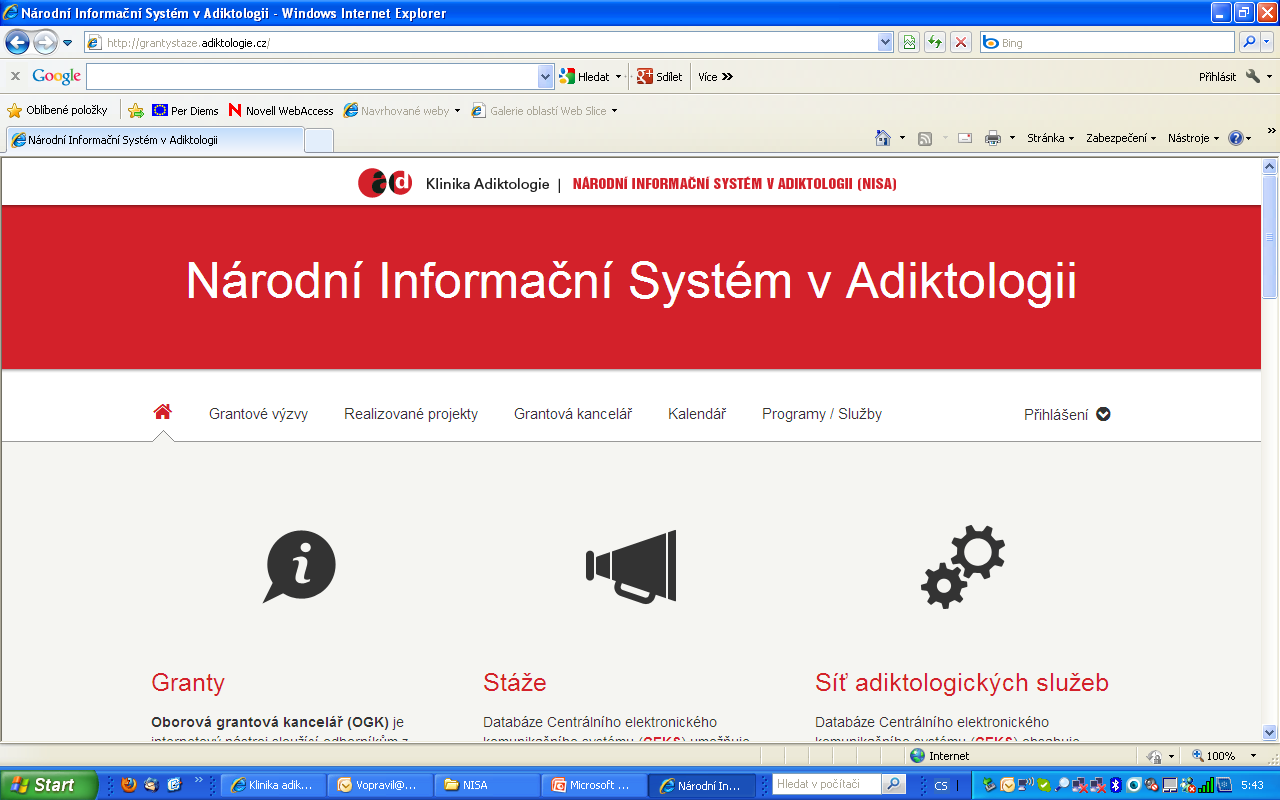This screenshot has width=1280, height=800.
Task: Select the Národní Informační Systém browser tab
Action: pyautogui.click(x=154, y=140)
